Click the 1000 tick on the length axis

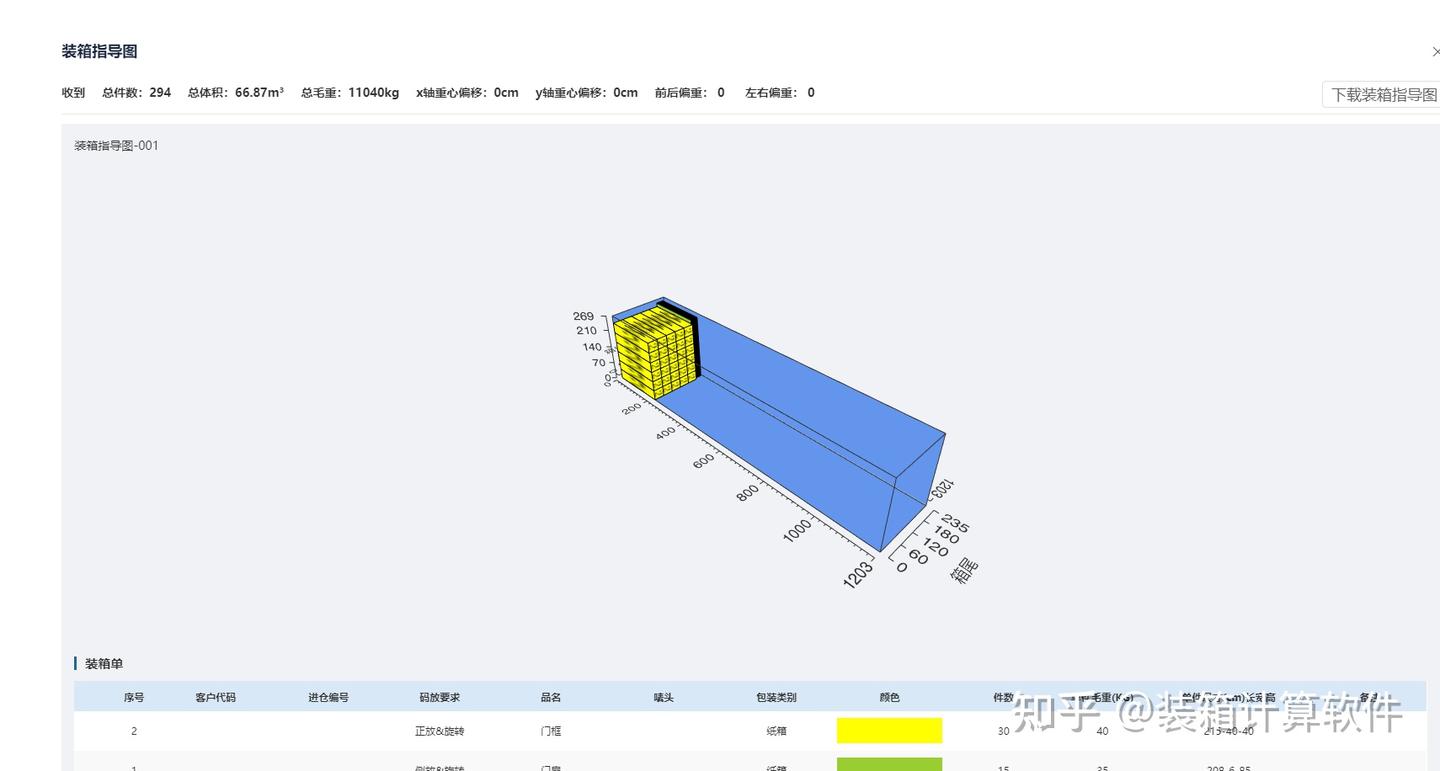pos(798,531)
